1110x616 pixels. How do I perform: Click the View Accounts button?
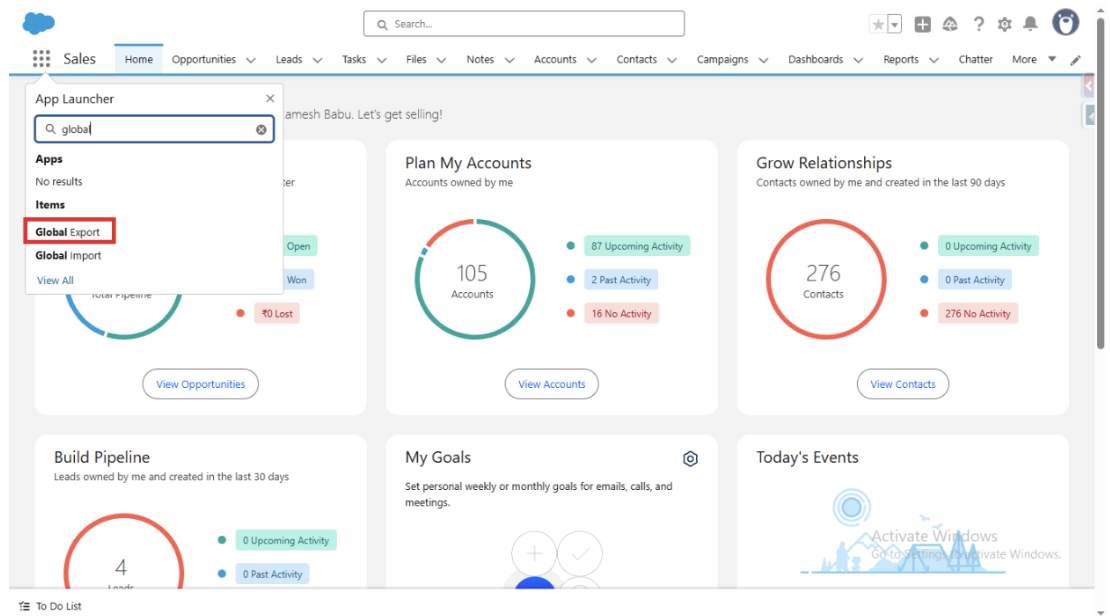[x=551, y=384]
